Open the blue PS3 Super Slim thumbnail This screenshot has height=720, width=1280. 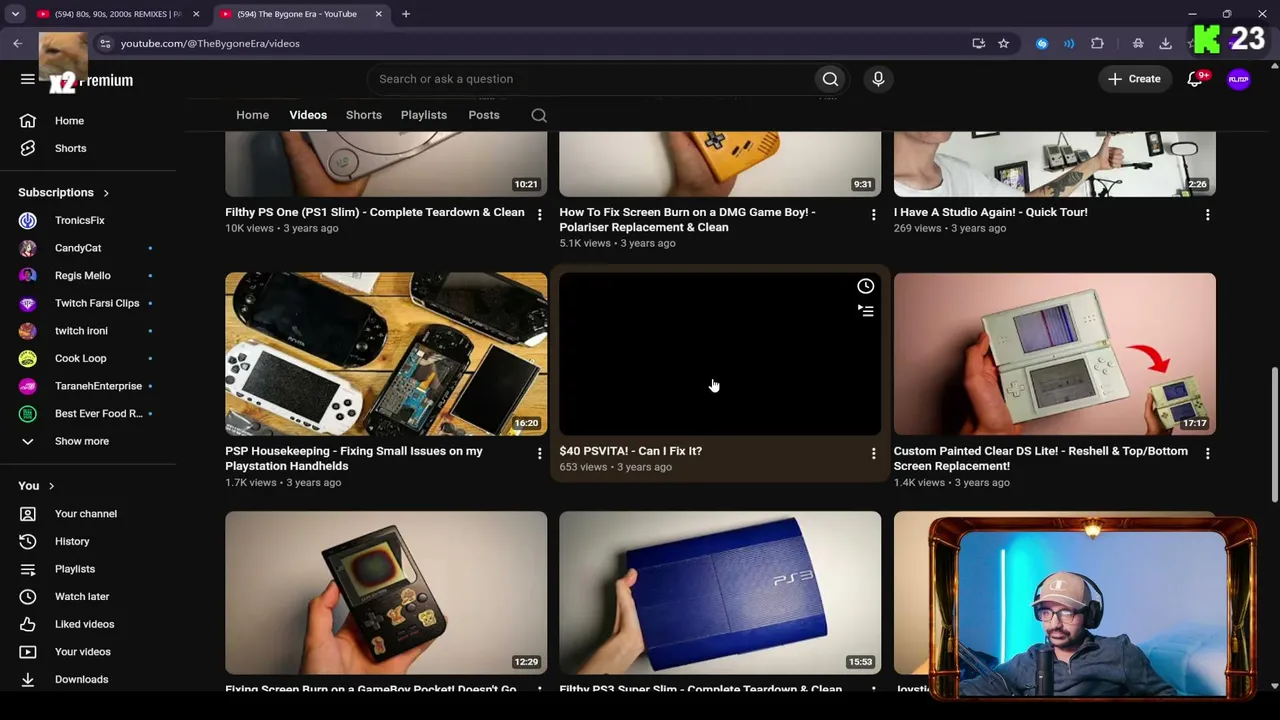tap(720, 593)
